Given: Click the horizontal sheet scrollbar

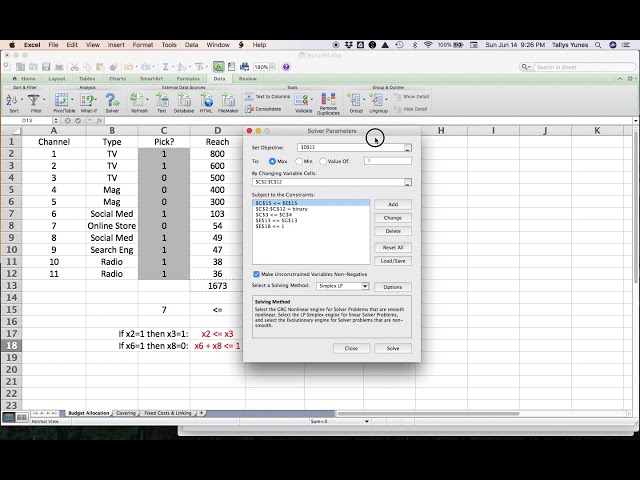Looking at the screenshot, I should pyautogui.click(x=428, y=413).
